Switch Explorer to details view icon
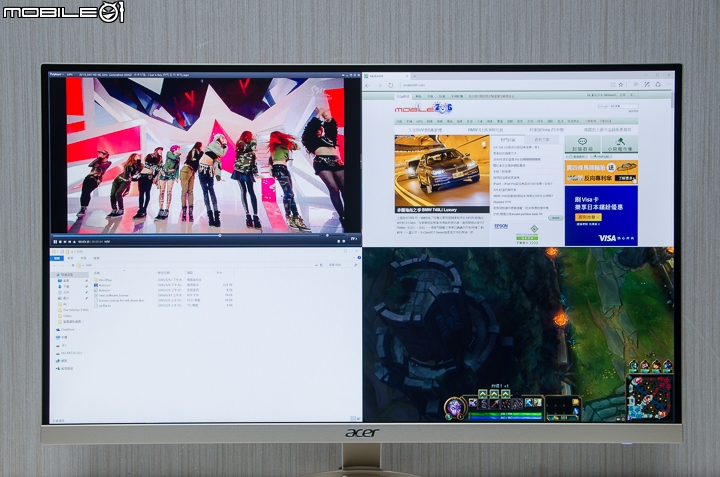Viewport: 720px width, 477px height. [353, 419]
